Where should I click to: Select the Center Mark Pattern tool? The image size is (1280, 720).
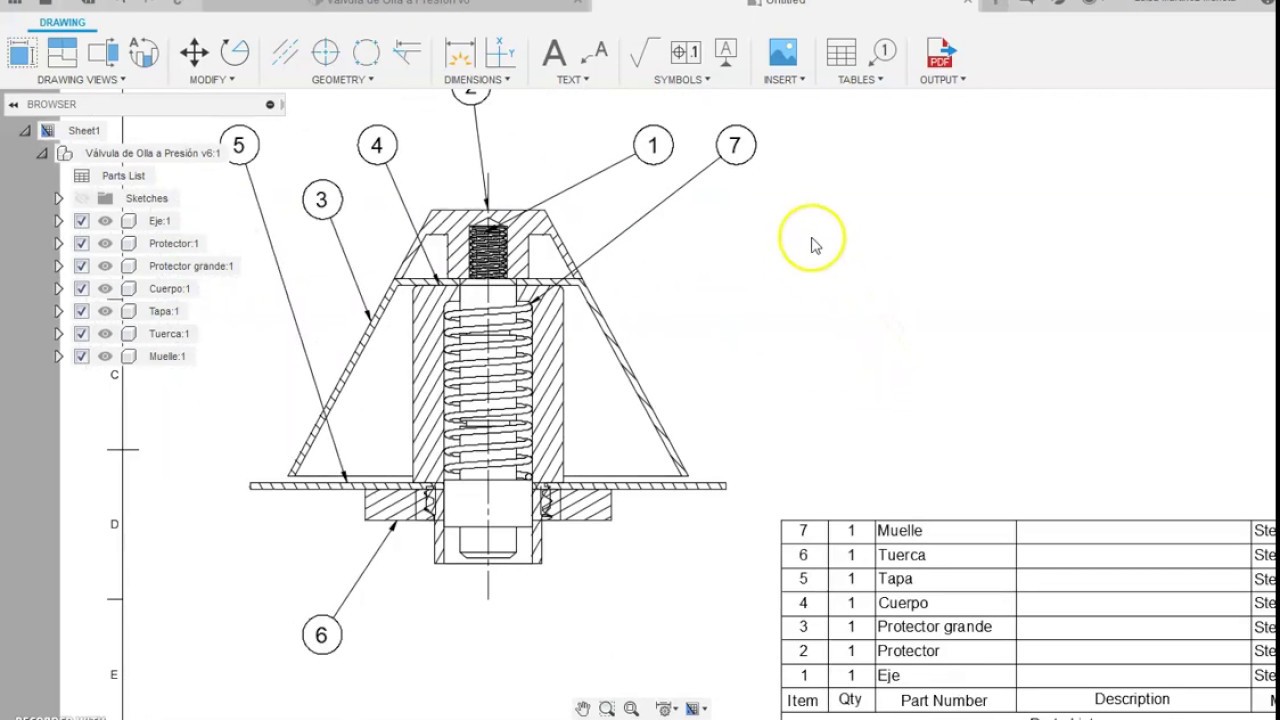[366, 52]
